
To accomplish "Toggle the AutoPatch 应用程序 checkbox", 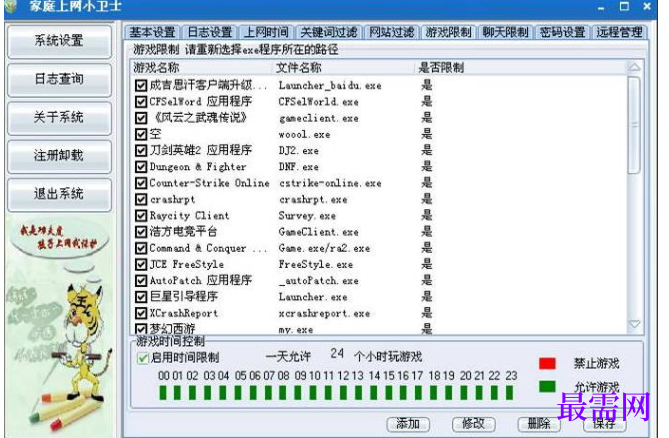I will [x=141, y=281].
